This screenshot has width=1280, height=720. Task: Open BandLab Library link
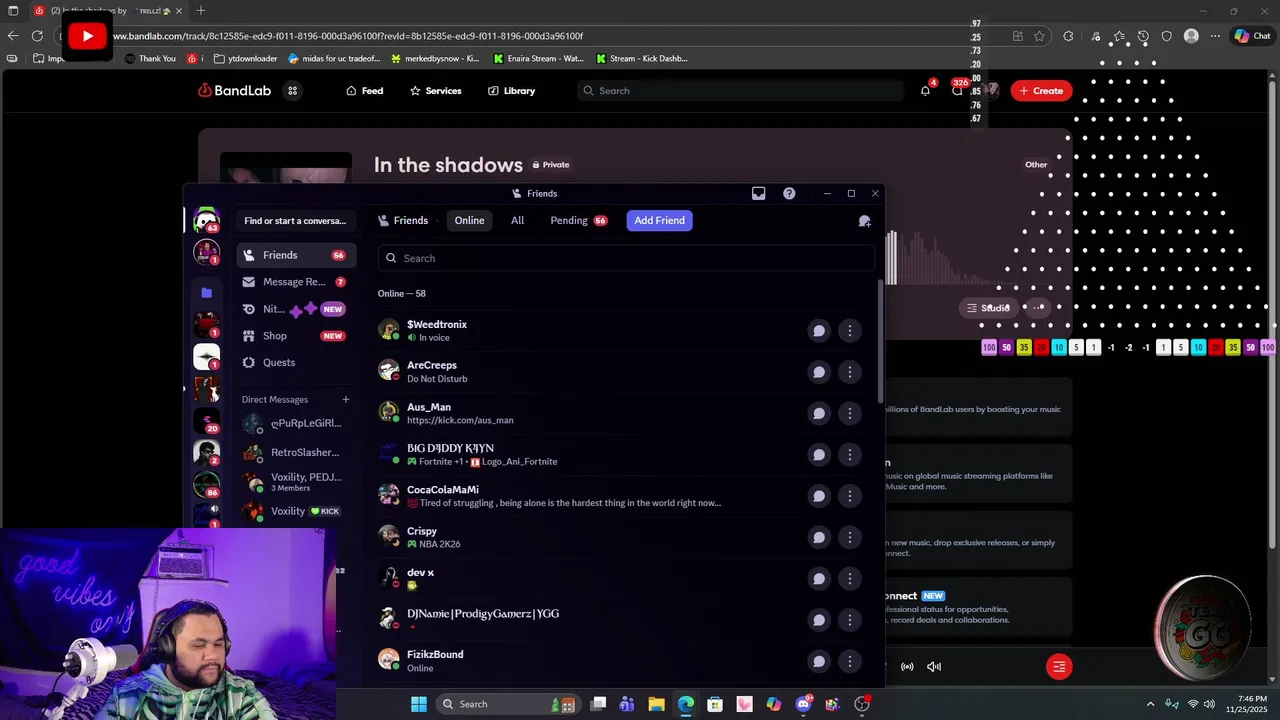[x=511, y=91]
